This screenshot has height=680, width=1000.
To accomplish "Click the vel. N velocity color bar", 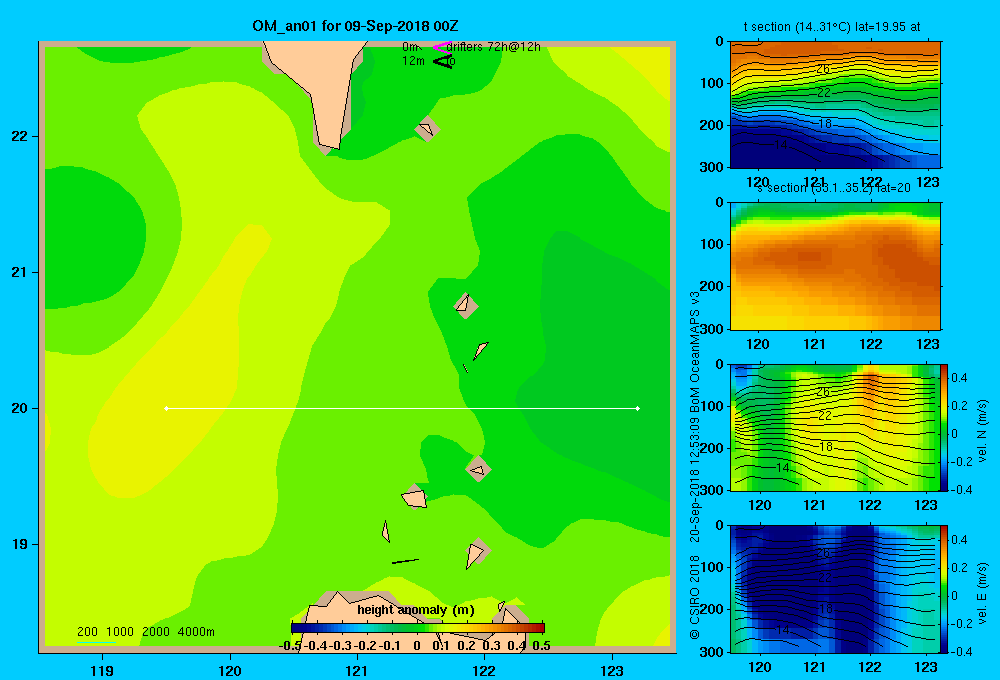I will point(945,427).
